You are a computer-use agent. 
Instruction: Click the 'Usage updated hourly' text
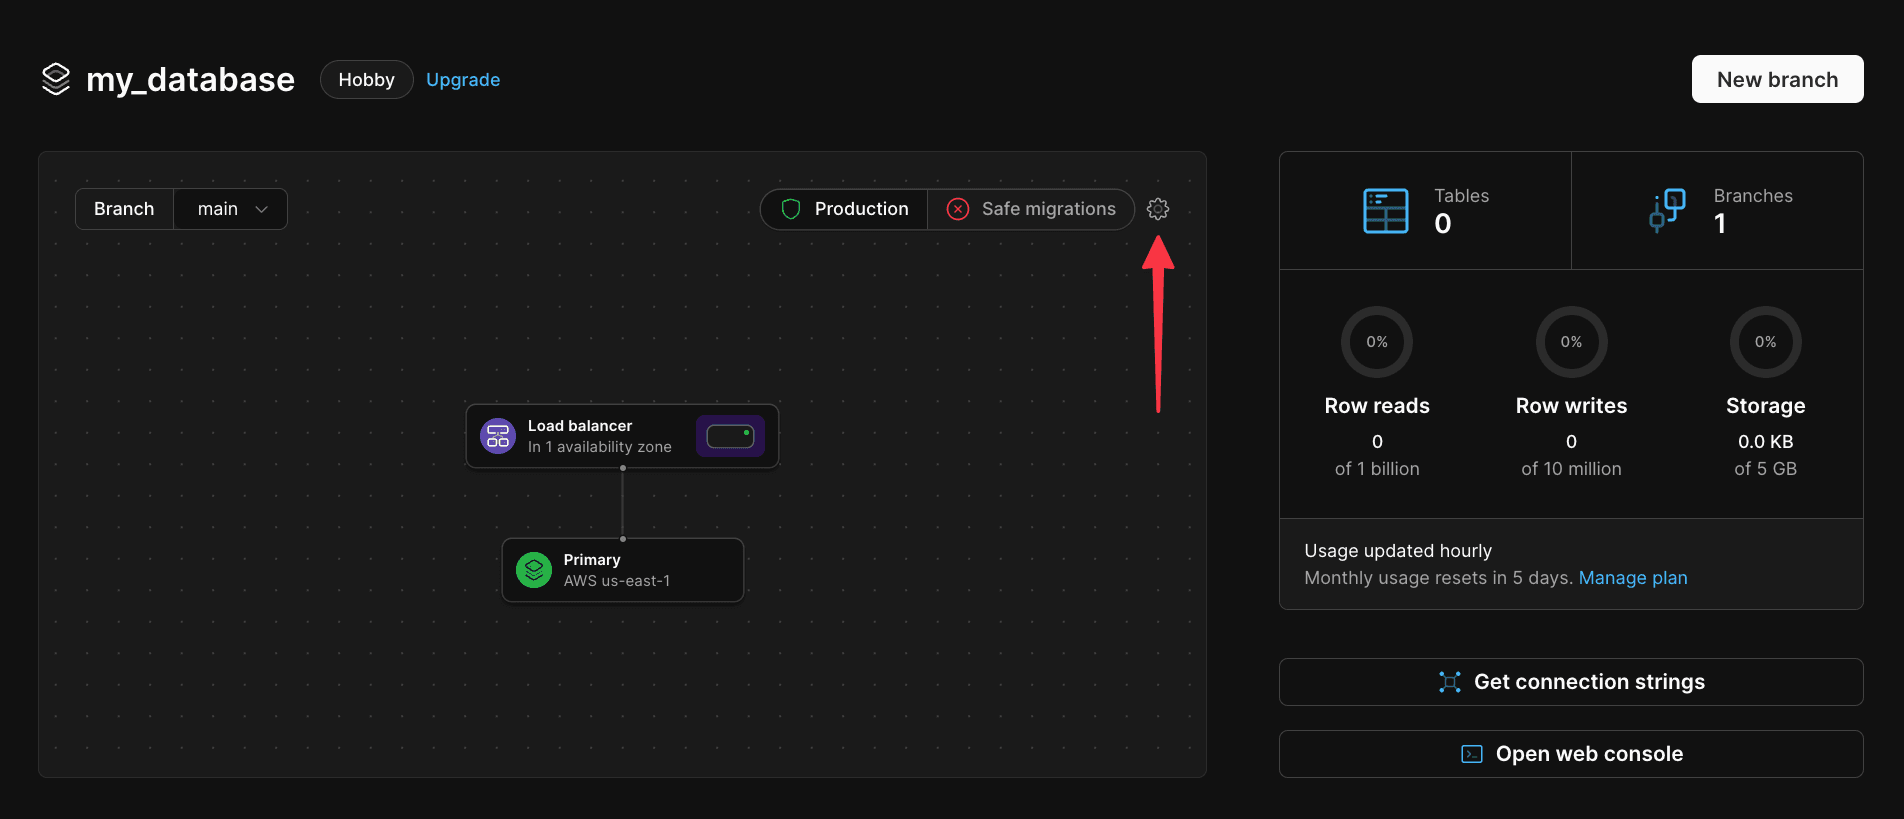point(1398,551)
